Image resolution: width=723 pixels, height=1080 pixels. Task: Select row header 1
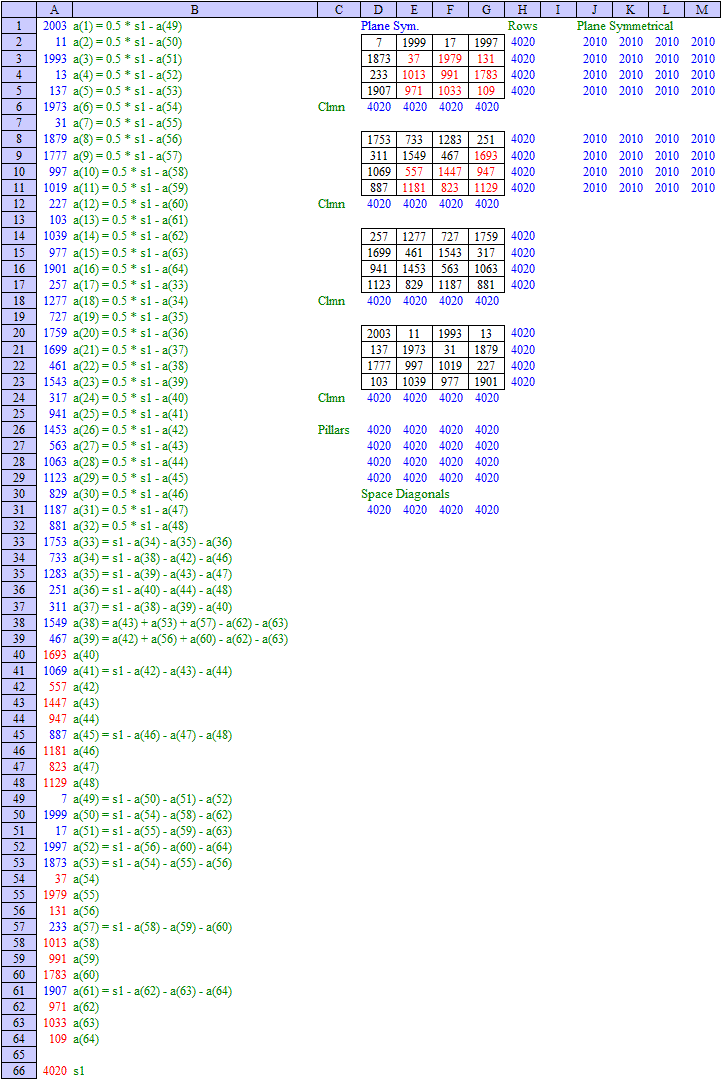coord(19,25)
